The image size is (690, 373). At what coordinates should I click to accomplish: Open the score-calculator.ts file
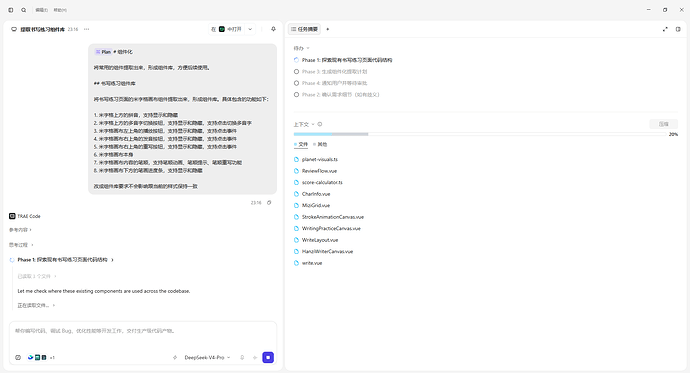tap(322, 182)
